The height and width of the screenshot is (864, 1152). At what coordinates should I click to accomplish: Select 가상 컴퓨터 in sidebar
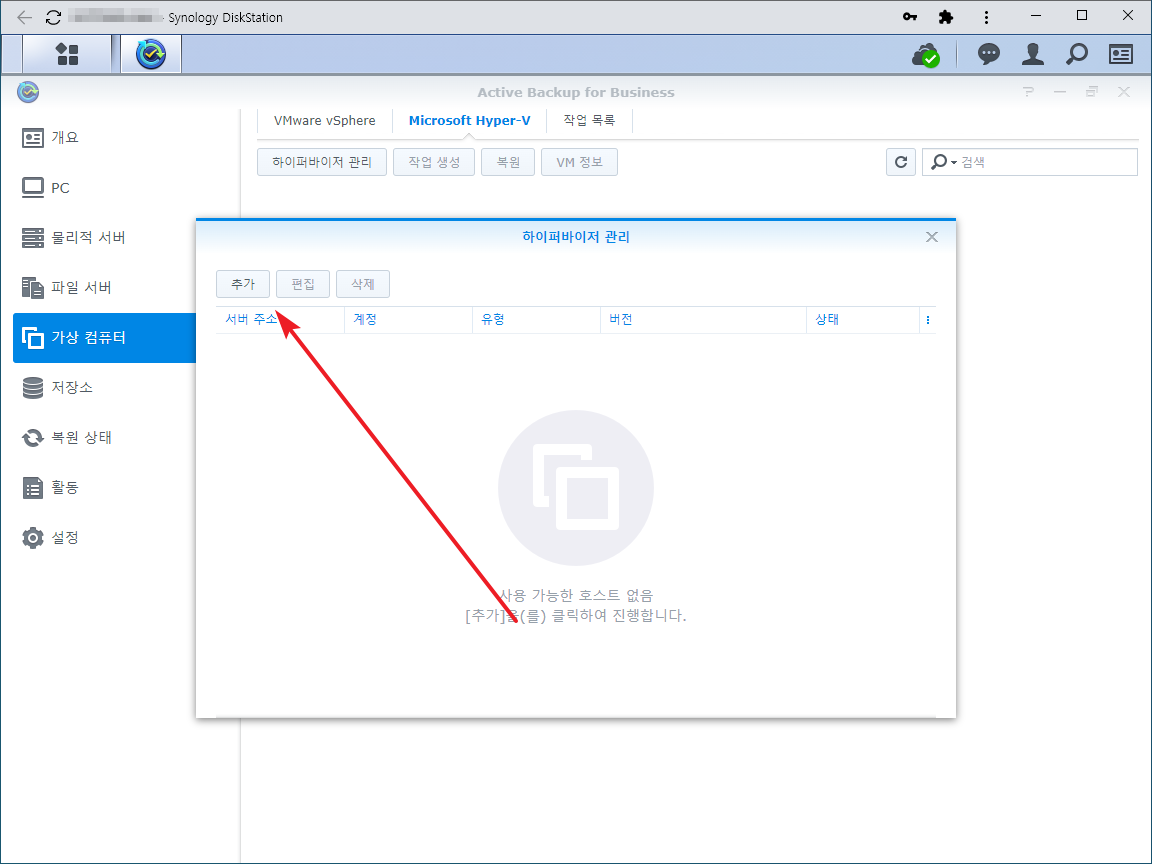(104, 337)
